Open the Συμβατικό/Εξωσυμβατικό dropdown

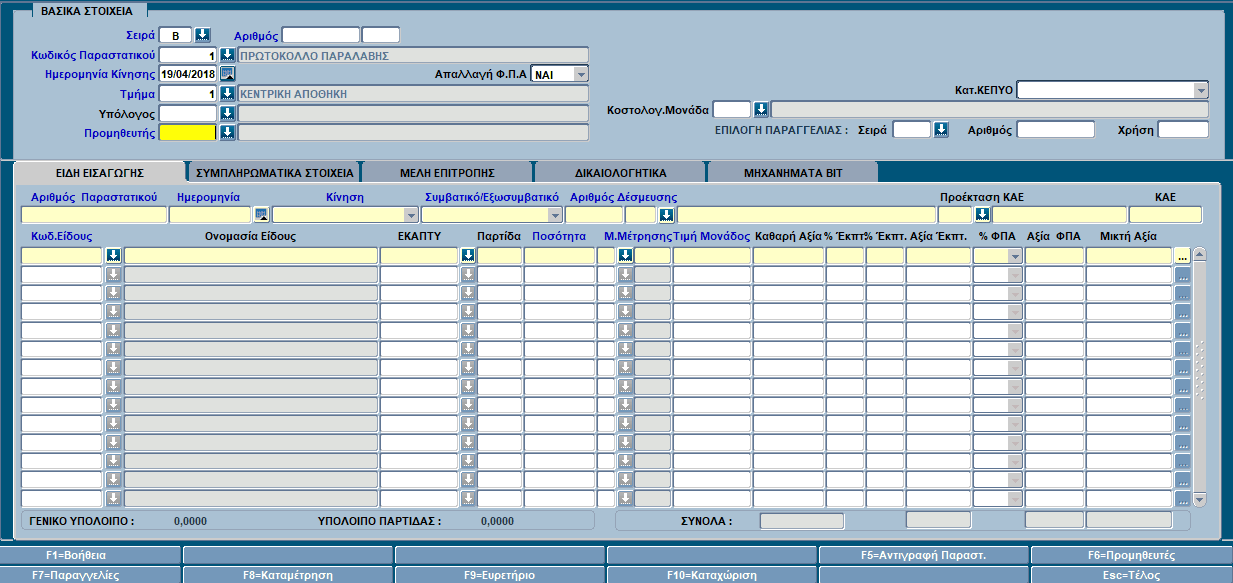(x=555, y=214)
